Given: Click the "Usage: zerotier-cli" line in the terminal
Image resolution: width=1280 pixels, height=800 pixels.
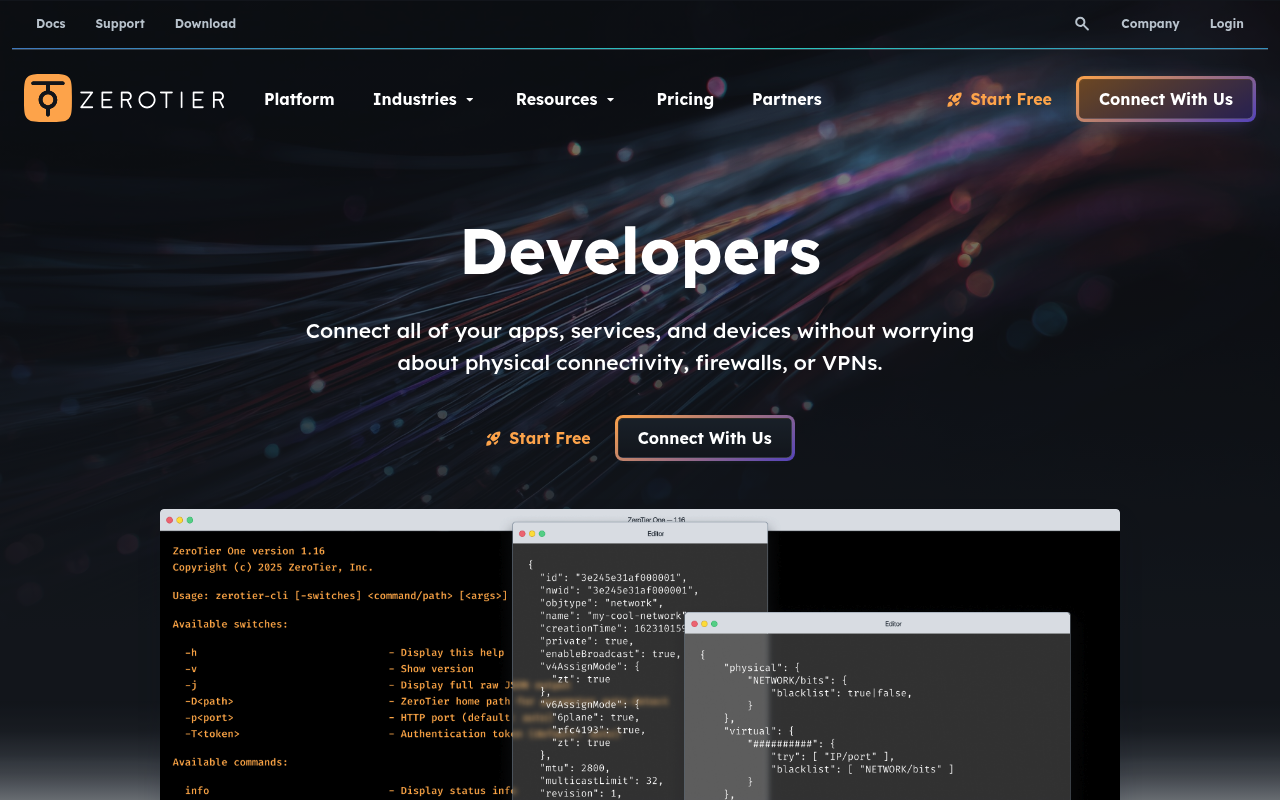Looking at the screenshot, I should point(340,596).
